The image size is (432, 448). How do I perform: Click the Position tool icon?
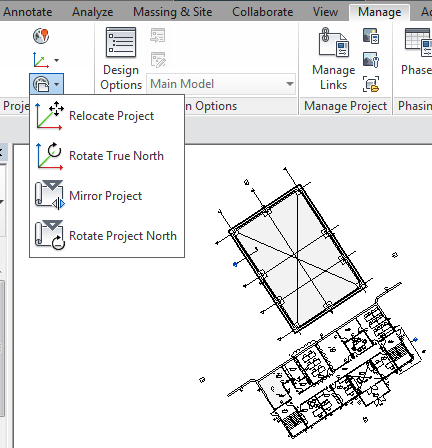tap(41, 84)
